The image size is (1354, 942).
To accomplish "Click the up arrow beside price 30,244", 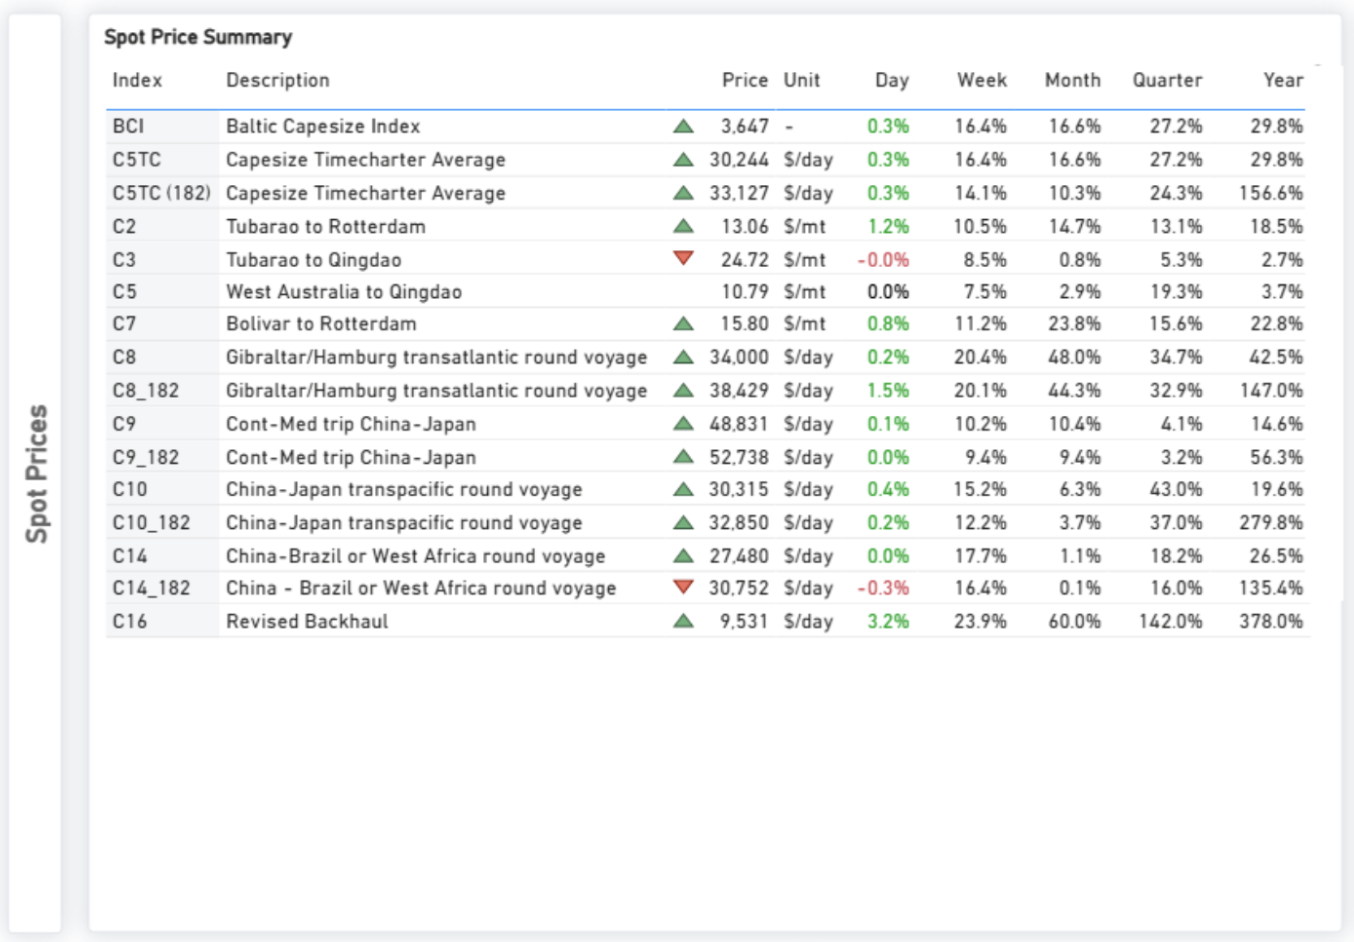I will pos(684,160).
